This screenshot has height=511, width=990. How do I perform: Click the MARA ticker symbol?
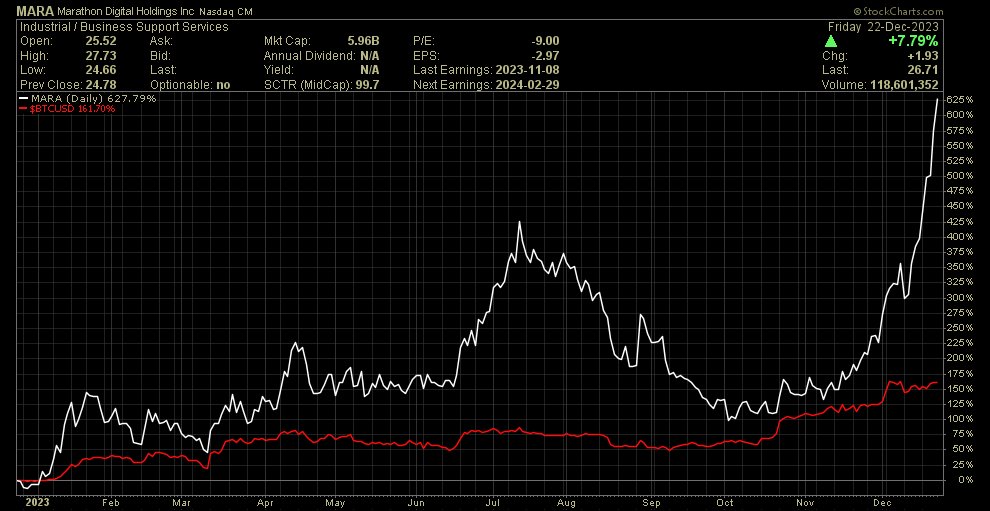[37, 11]
